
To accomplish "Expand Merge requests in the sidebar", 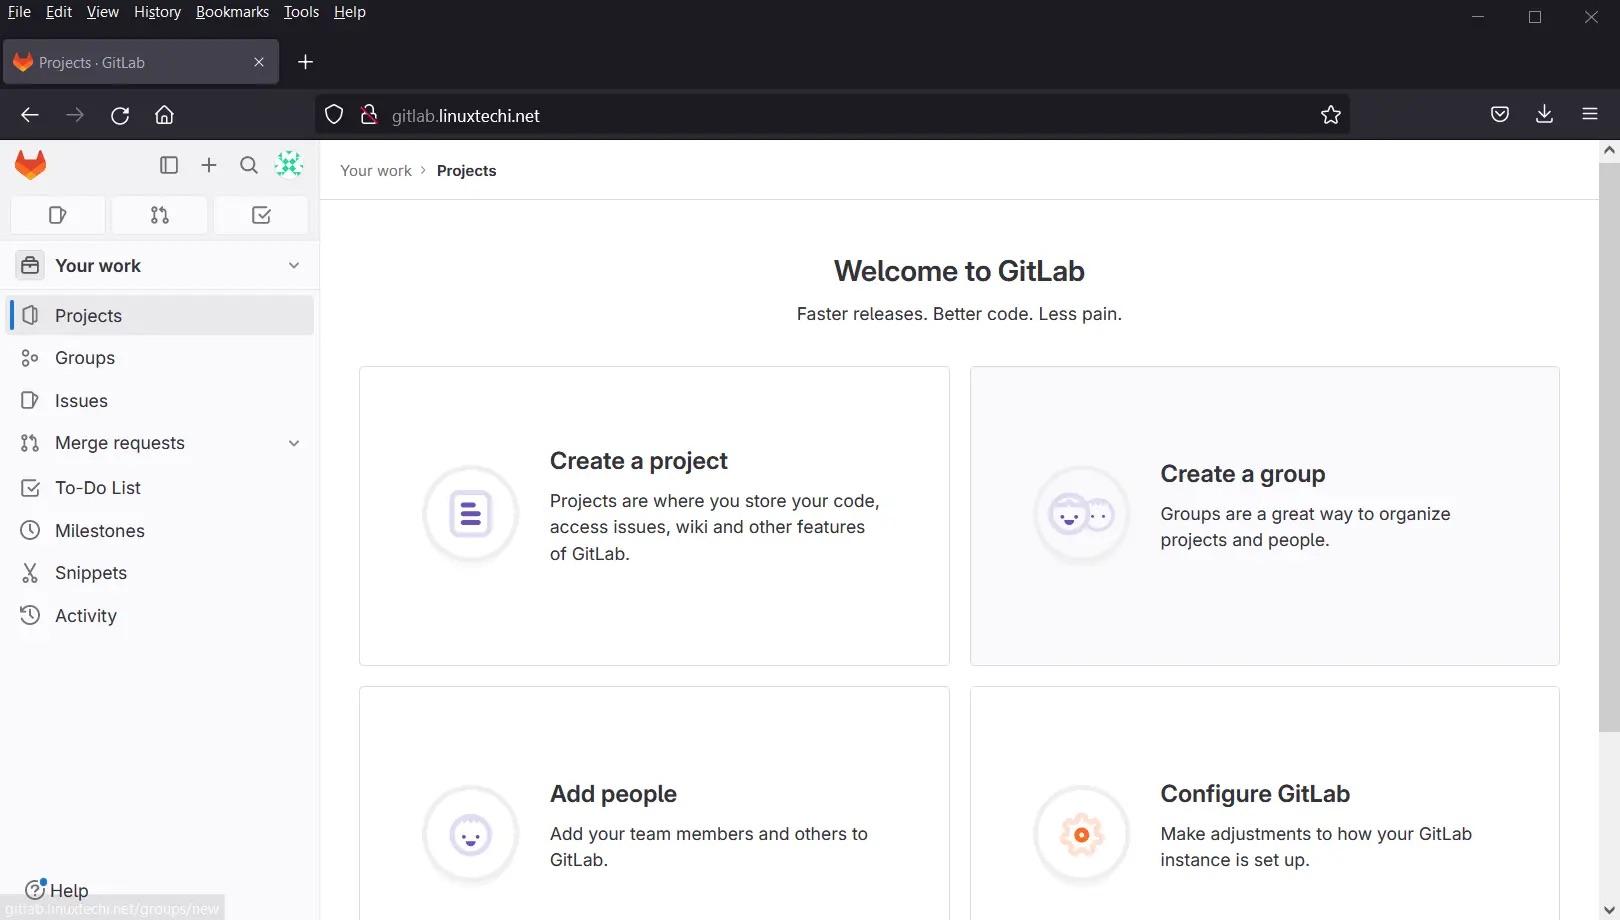I will coord(293,442).
